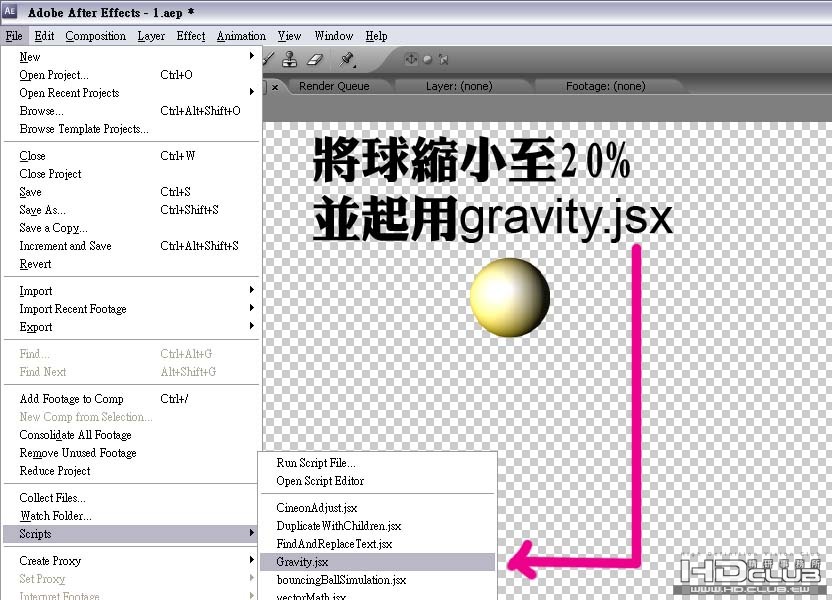
Task: Open the Layer menu
Action: pyautogui.click(x=151, y=36)
